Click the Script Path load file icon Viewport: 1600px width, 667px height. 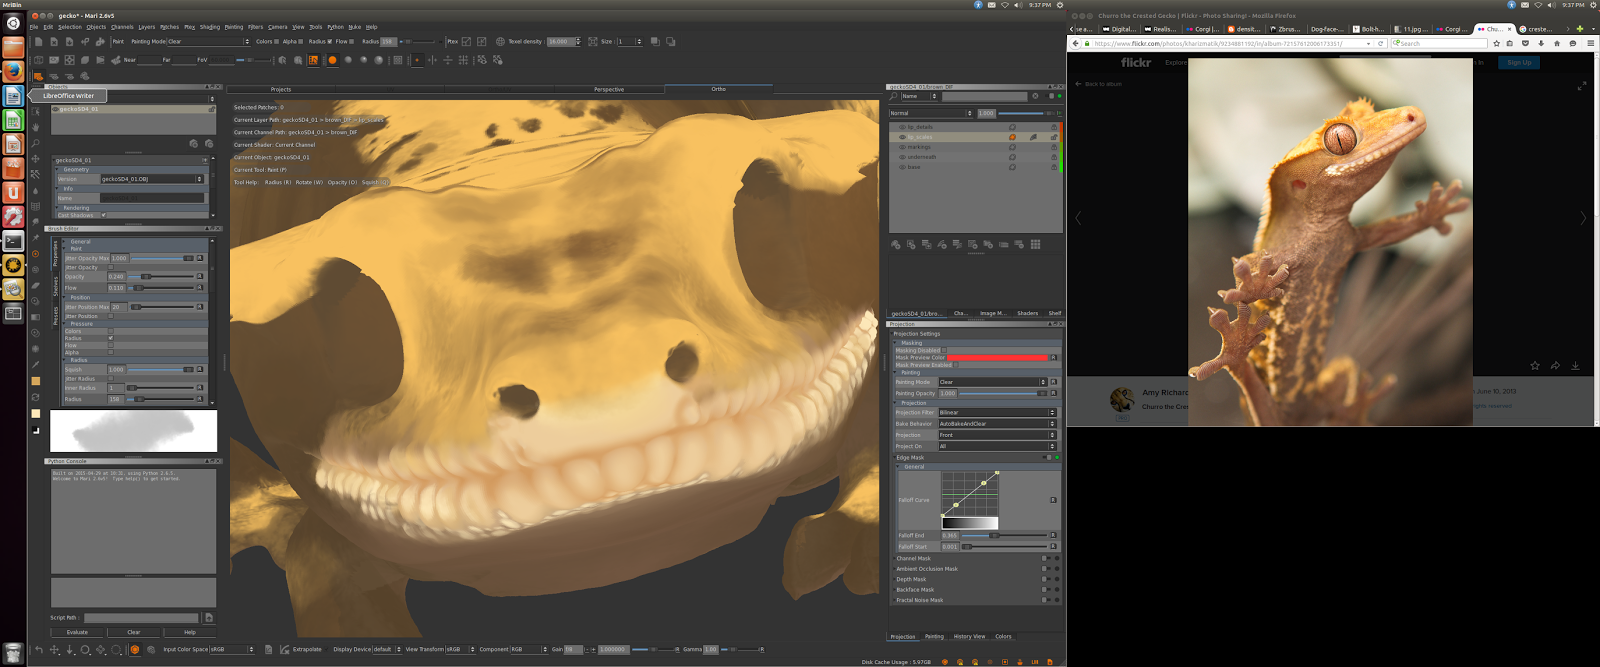[x=209, y=617]
